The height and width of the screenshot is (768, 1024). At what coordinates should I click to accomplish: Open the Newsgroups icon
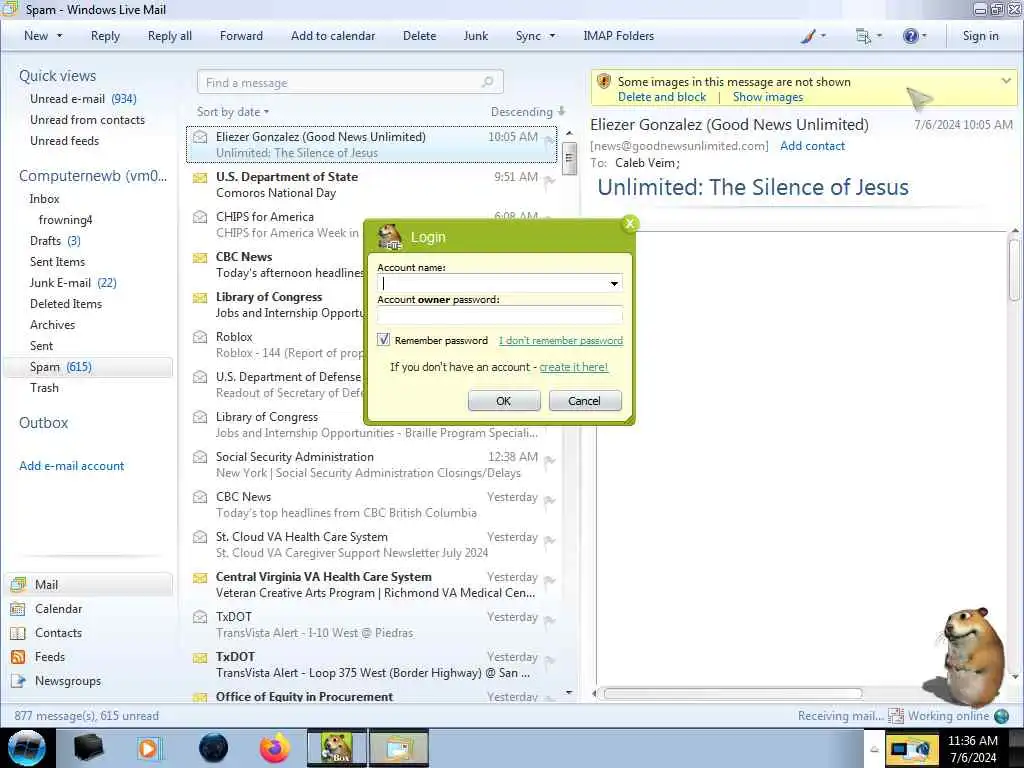click(x=18, y=681)
